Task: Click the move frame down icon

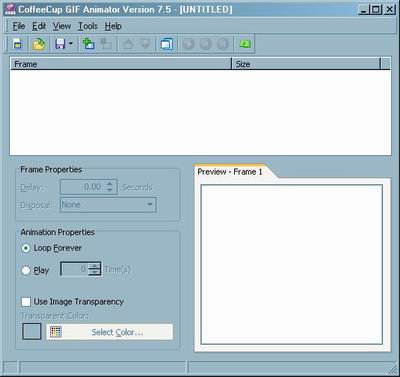Action: click(145, 44)
